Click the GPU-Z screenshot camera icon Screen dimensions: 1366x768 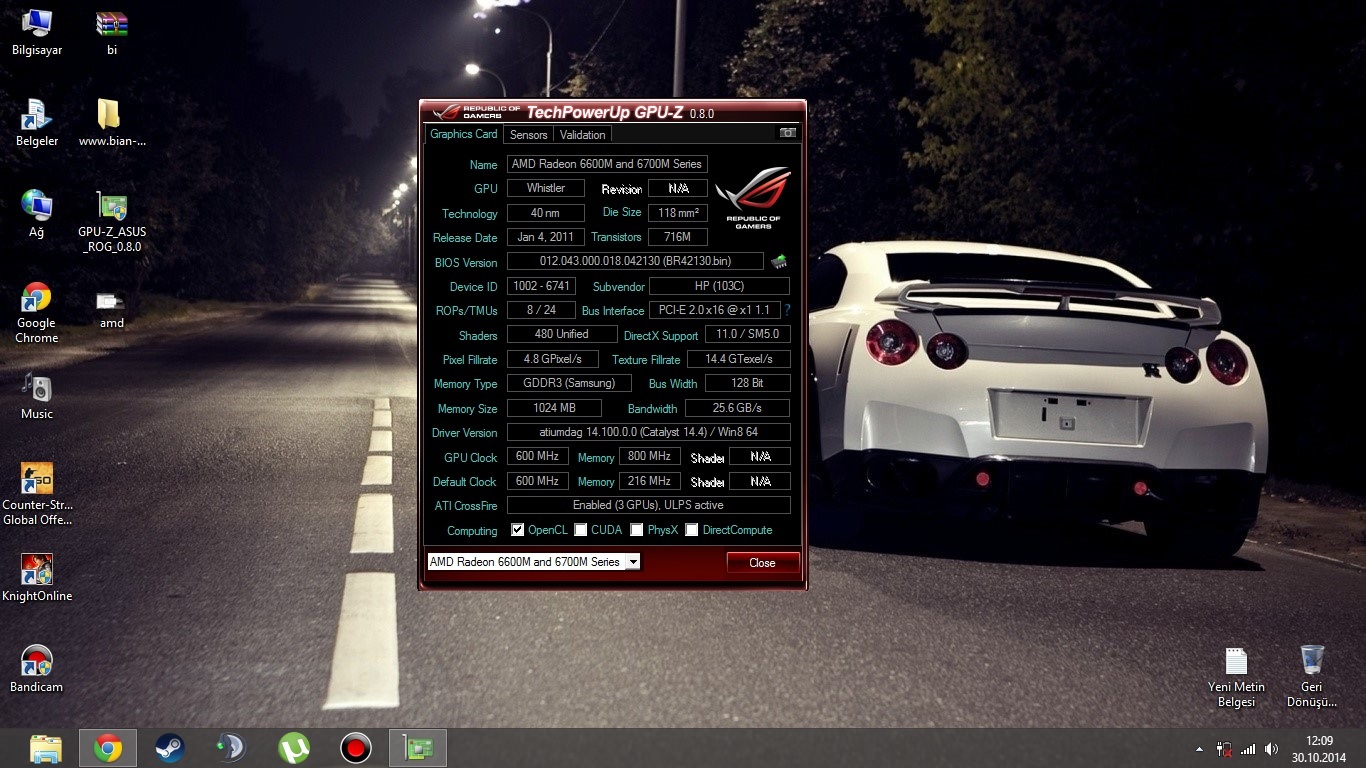click(x=788, y=133)
